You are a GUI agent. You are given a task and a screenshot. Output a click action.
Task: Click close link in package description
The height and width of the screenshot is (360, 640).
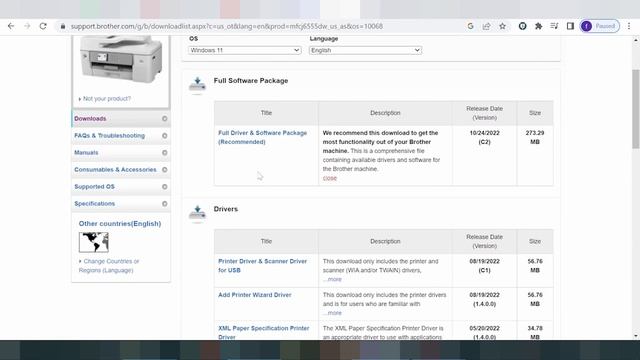coord(330,178)
